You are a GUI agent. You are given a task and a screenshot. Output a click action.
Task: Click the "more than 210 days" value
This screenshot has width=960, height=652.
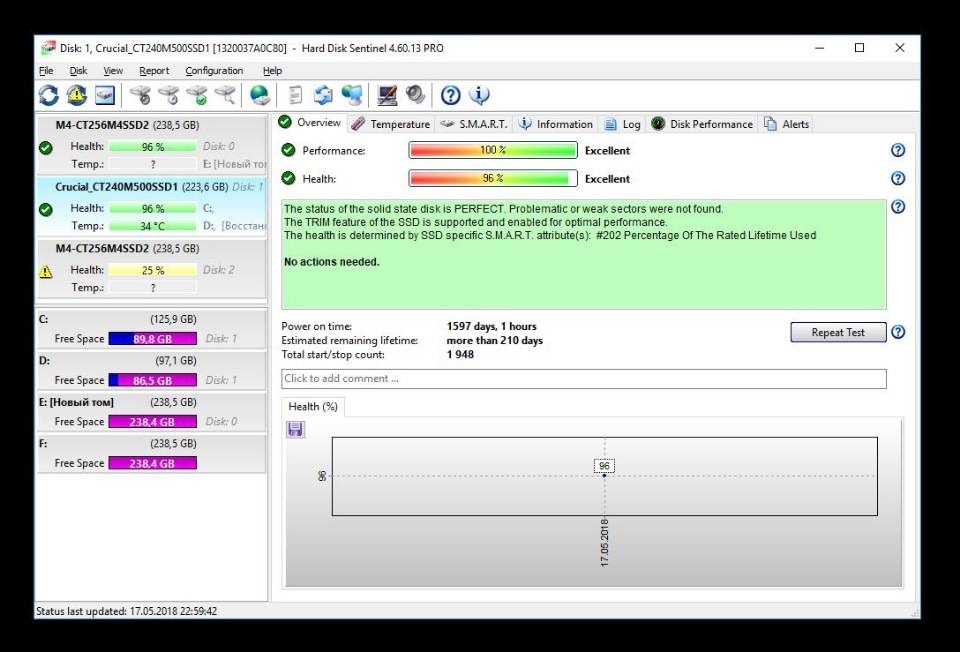[495, 340]
